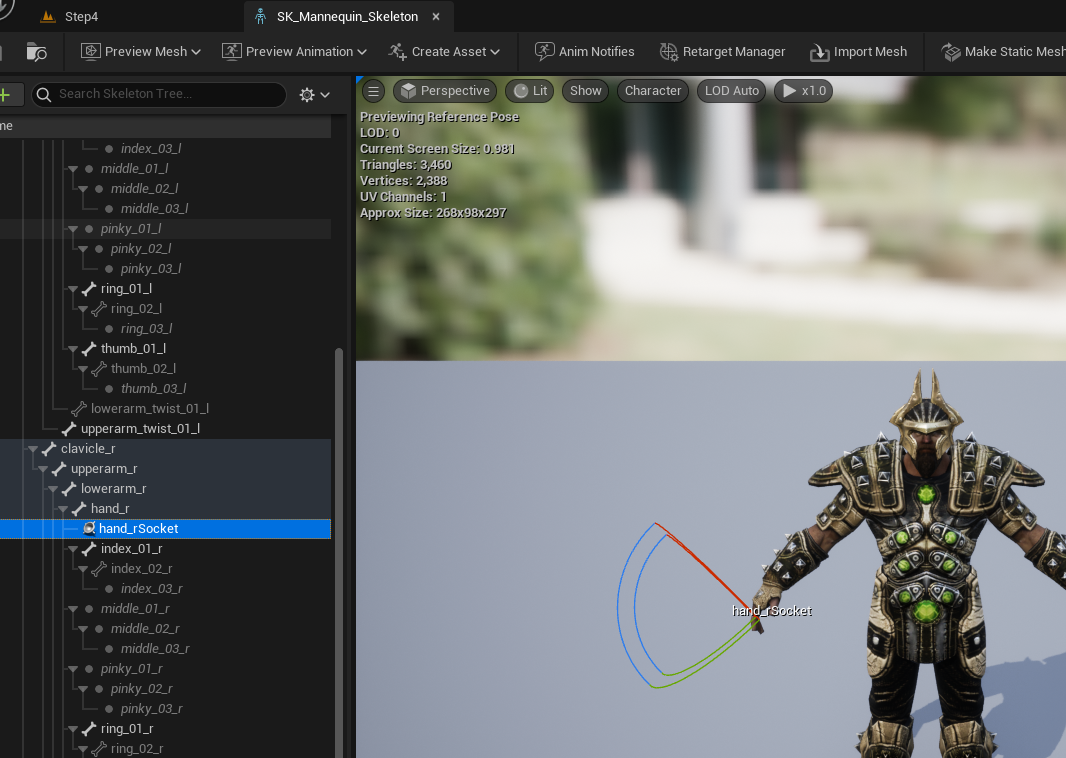Click the Anim Notifies button

585,52
